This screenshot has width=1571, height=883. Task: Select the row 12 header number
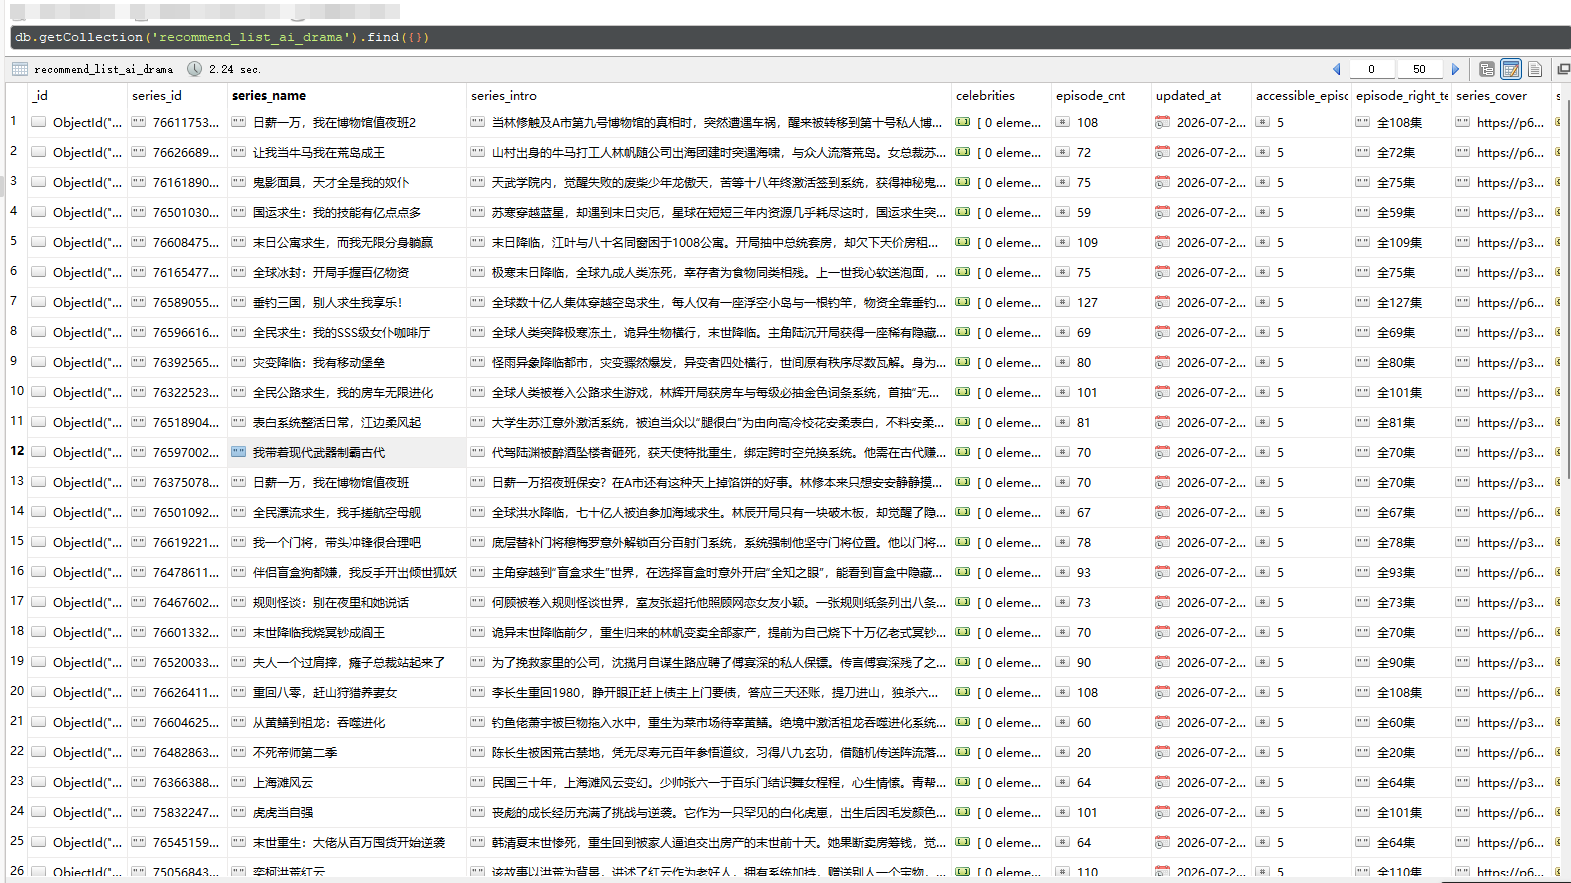point(17,451)
